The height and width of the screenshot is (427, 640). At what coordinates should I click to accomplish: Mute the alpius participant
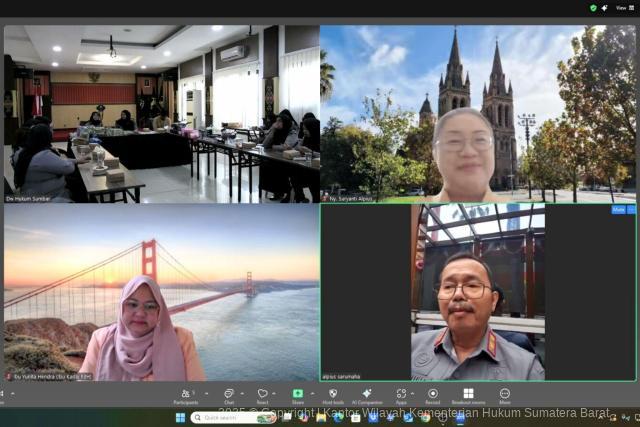pyautogui.click(x=618, y=210)
